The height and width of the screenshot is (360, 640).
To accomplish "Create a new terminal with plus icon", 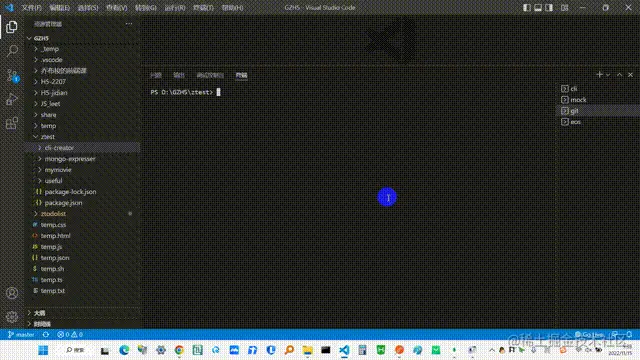I will pyautogui.click(x=599, y=74).
